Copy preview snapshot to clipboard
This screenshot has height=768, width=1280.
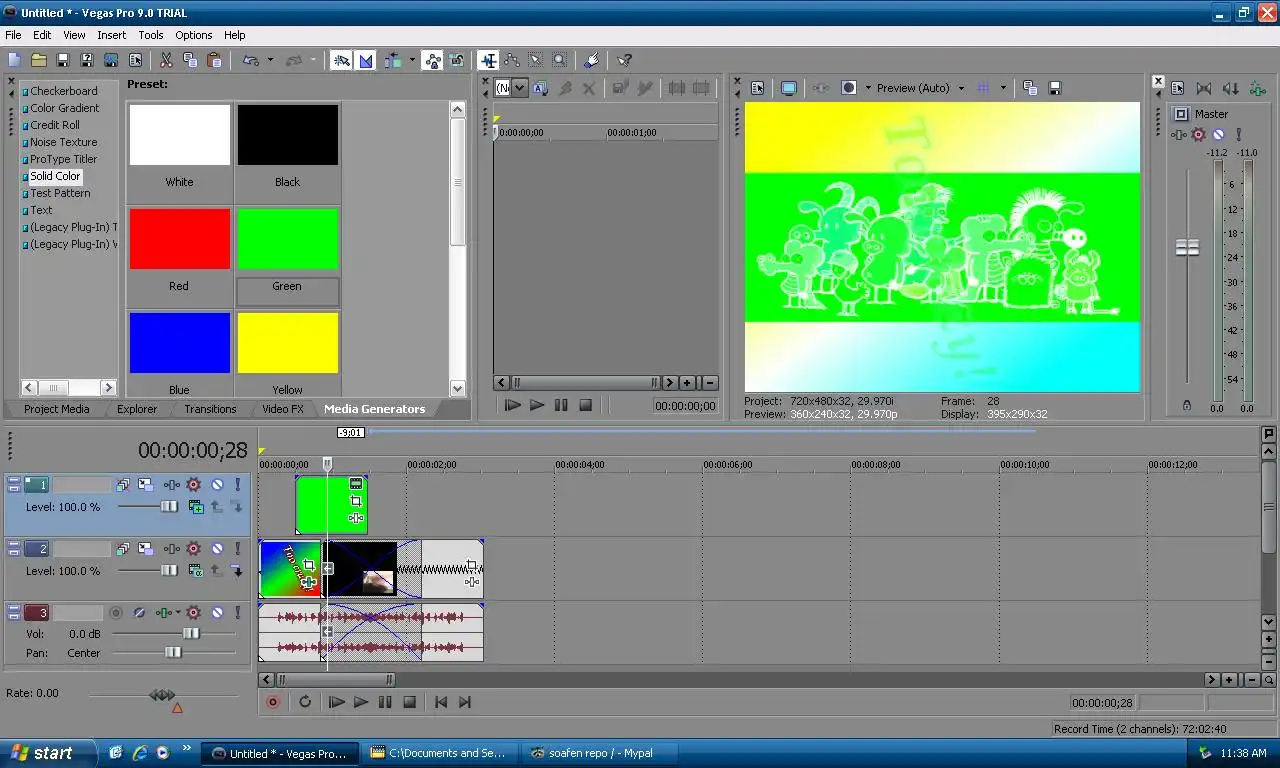(x=1030, y=88)
